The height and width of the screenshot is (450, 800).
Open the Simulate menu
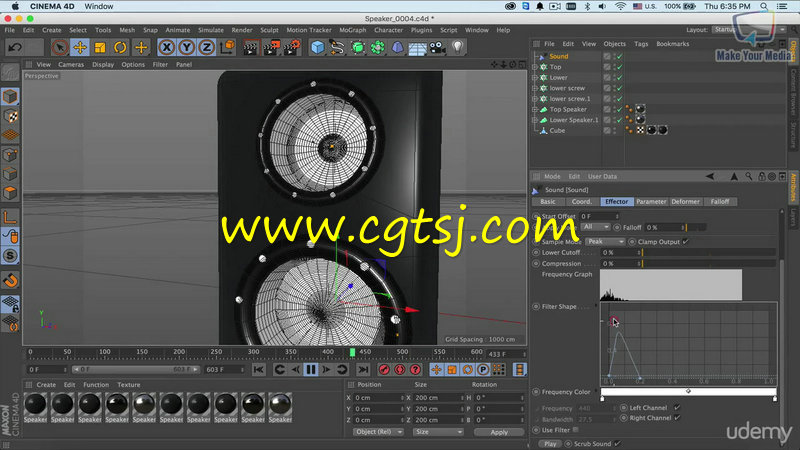click(211, 30)
